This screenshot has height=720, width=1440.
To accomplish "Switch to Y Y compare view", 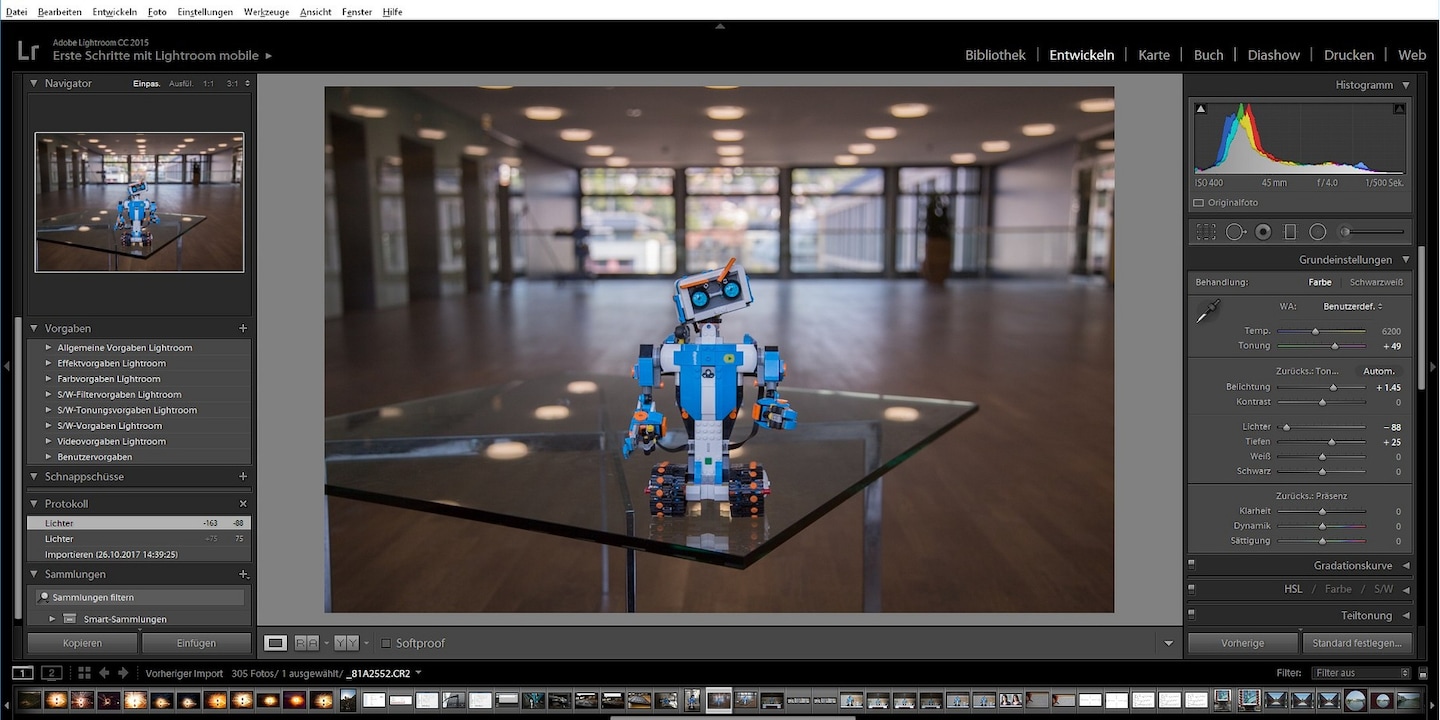I will tap(346, 643).
